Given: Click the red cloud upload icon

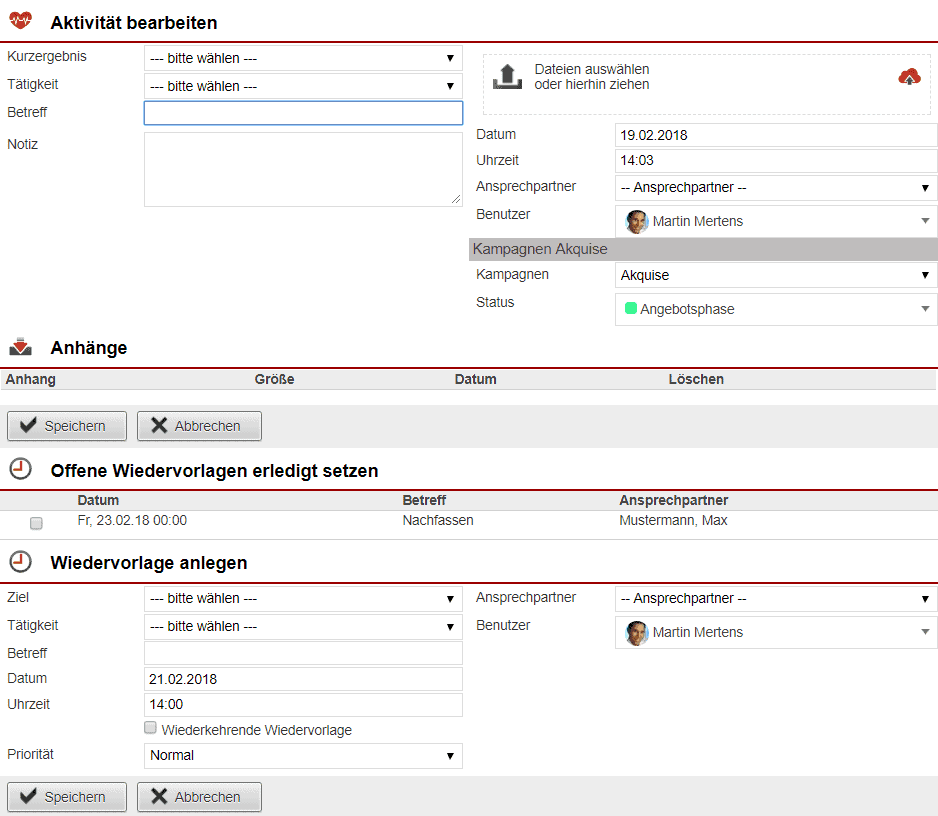Looking at the screenshot, I should tap(909, 77).
